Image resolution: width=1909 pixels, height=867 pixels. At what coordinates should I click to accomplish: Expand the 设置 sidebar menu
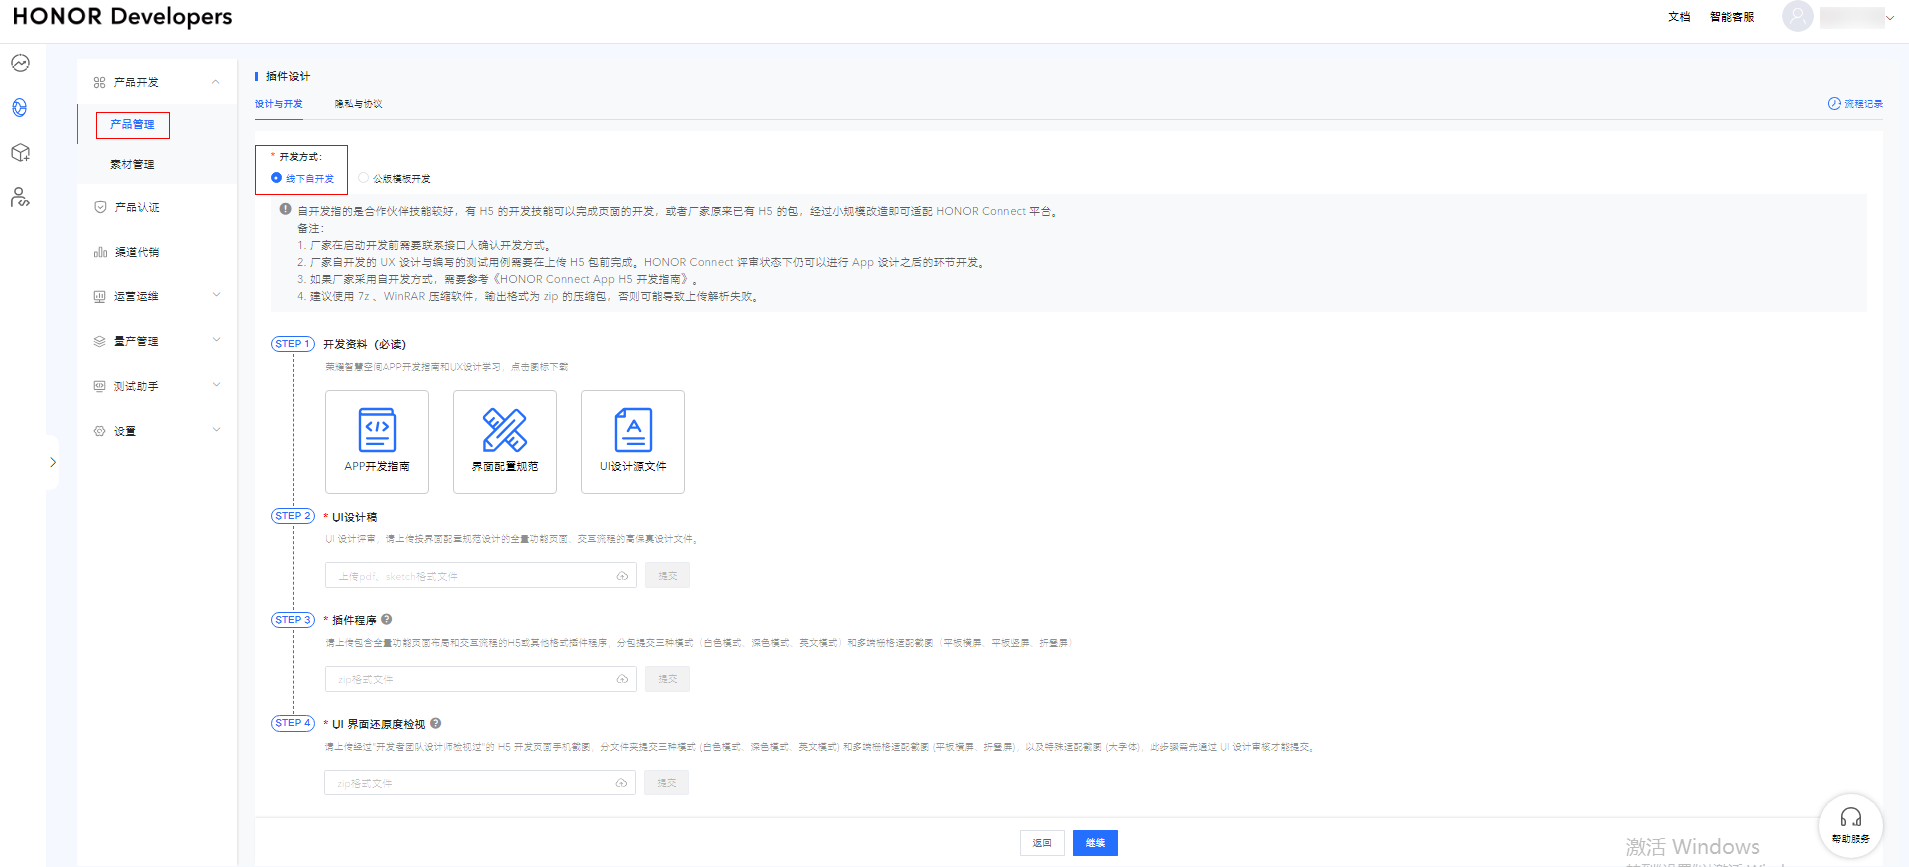(216, 431)
